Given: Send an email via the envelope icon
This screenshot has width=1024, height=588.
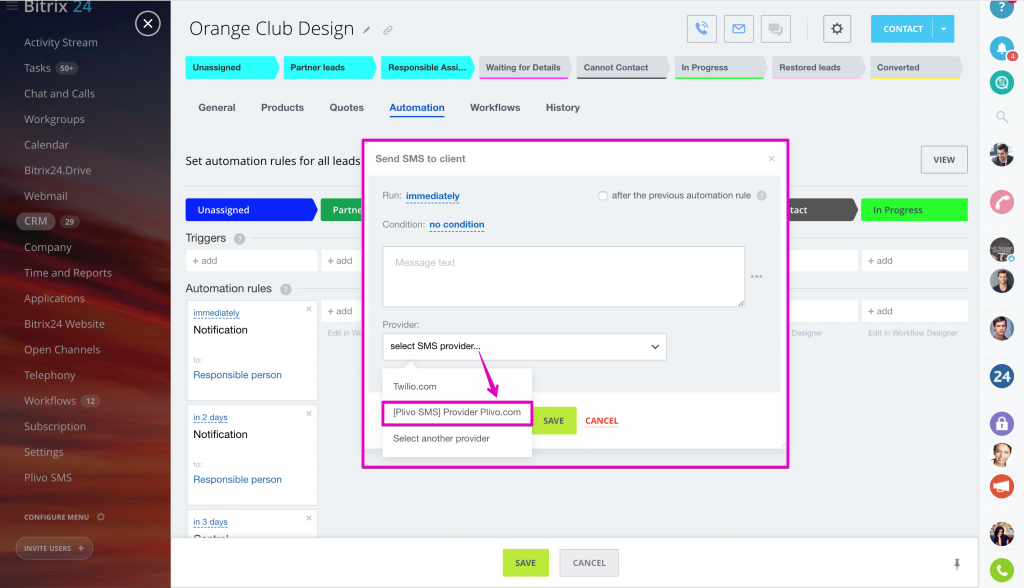Looking at the screenshot, I should 739,29.
